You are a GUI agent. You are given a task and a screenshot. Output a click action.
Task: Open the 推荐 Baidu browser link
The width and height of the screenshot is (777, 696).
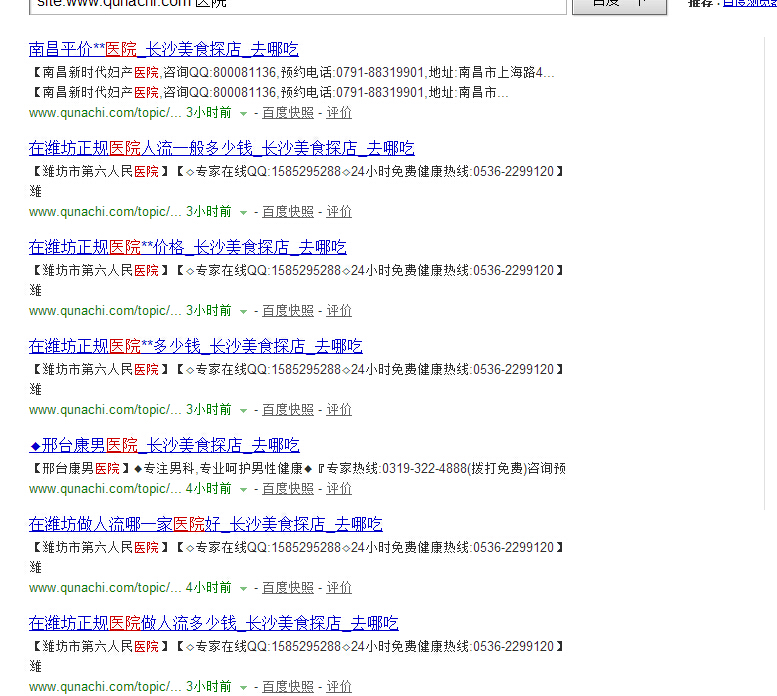(x=750, y=3)
